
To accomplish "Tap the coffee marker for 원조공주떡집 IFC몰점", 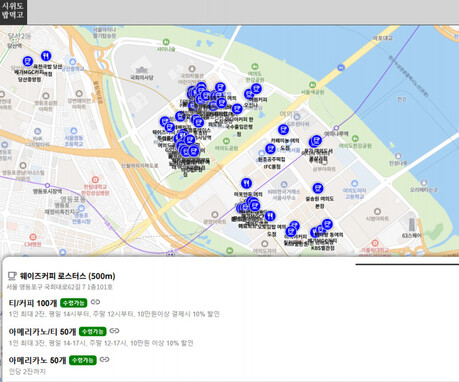I will (270, 149).
